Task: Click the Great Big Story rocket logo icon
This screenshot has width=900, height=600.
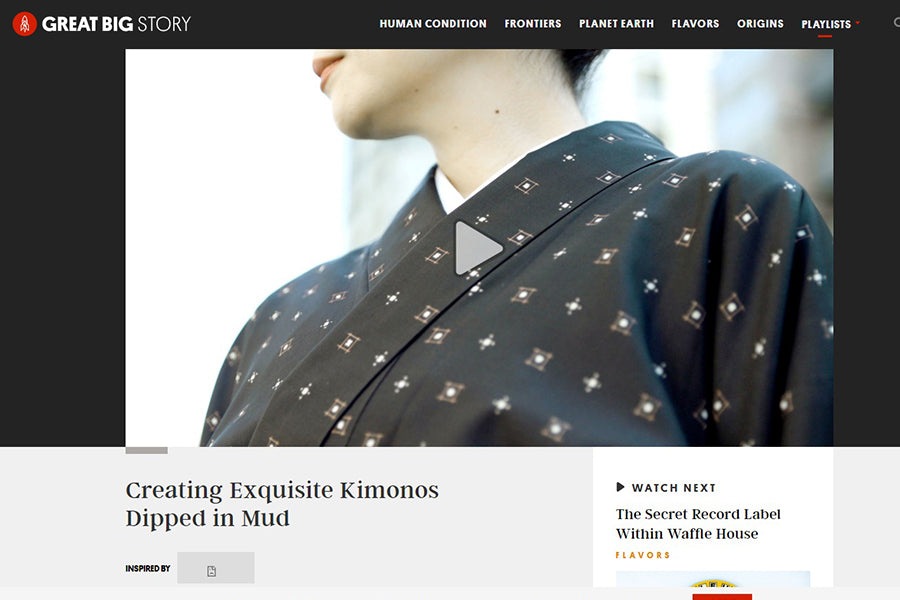Action: [x=25, y=24]
